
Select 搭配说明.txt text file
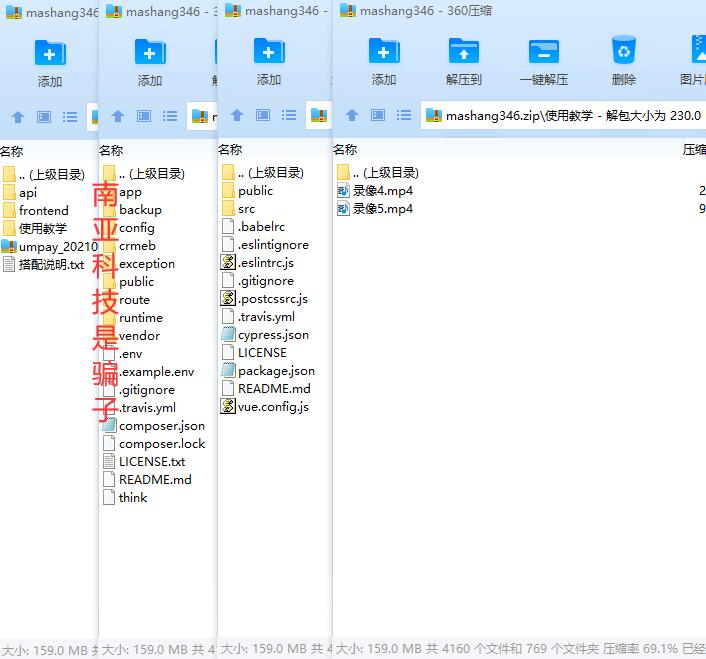[50, 265]
